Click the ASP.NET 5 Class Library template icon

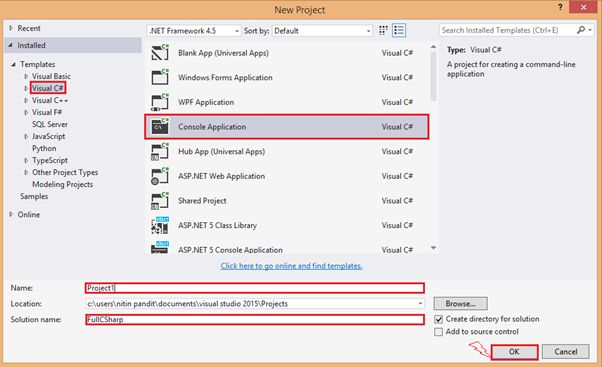[x=160, y=225]
